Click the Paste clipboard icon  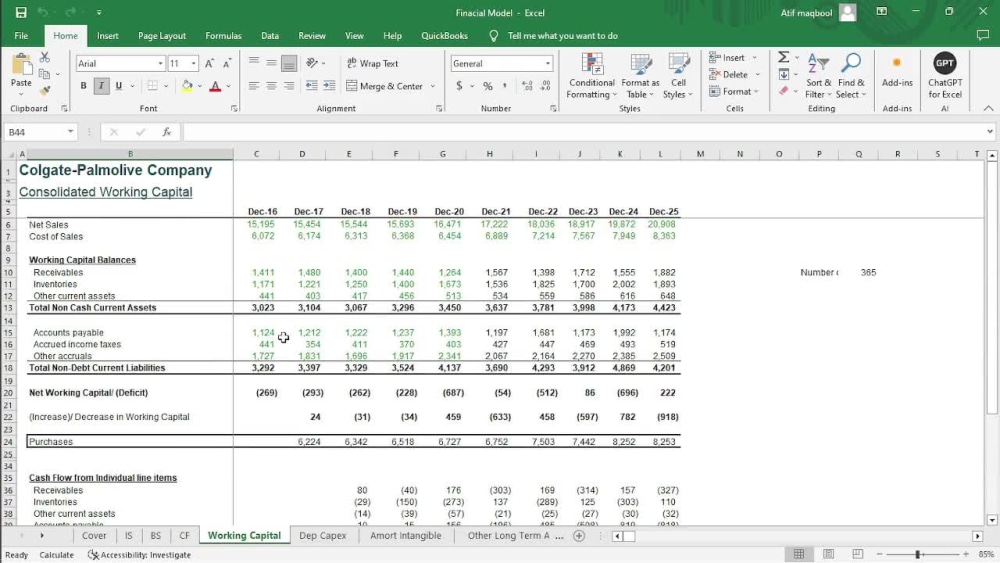pyautogui.click(x=21, y=65)
